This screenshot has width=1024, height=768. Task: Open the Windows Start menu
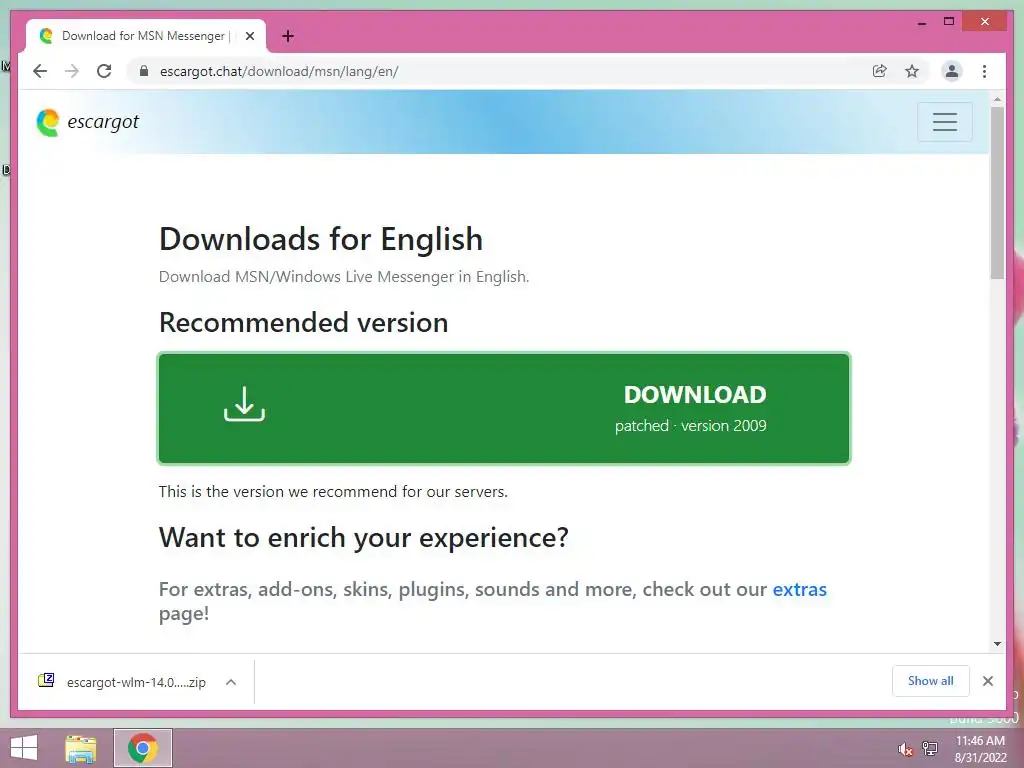[24, 748]
